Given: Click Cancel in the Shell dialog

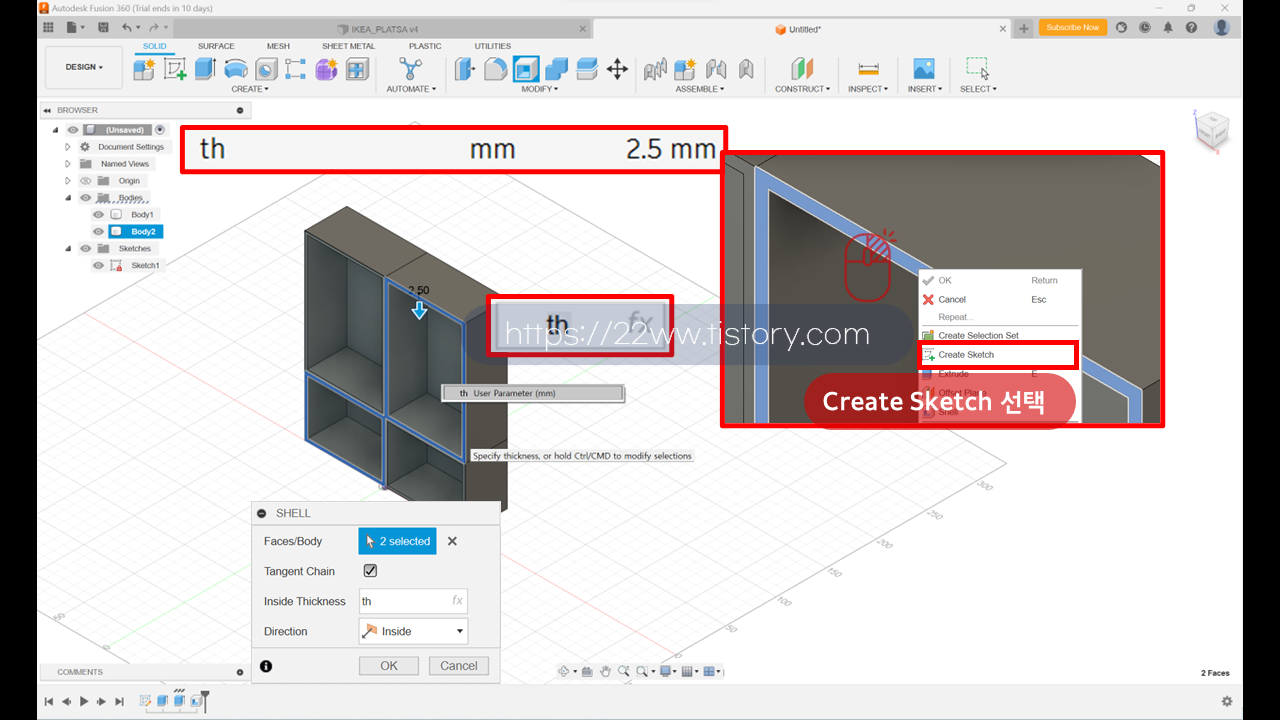Looking at the screenshot, I should click(459, 666).
